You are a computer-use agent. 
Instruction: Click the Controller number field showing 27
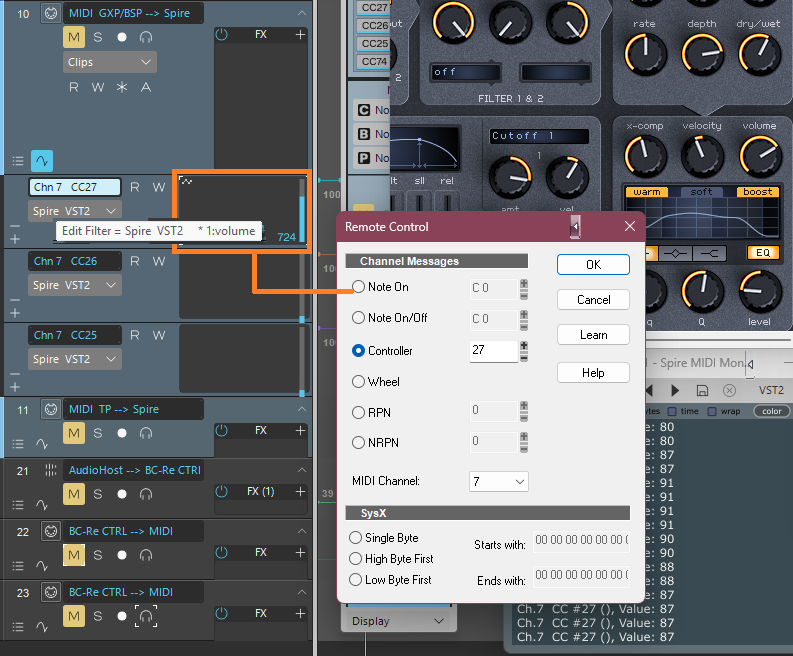pos(493,351)
